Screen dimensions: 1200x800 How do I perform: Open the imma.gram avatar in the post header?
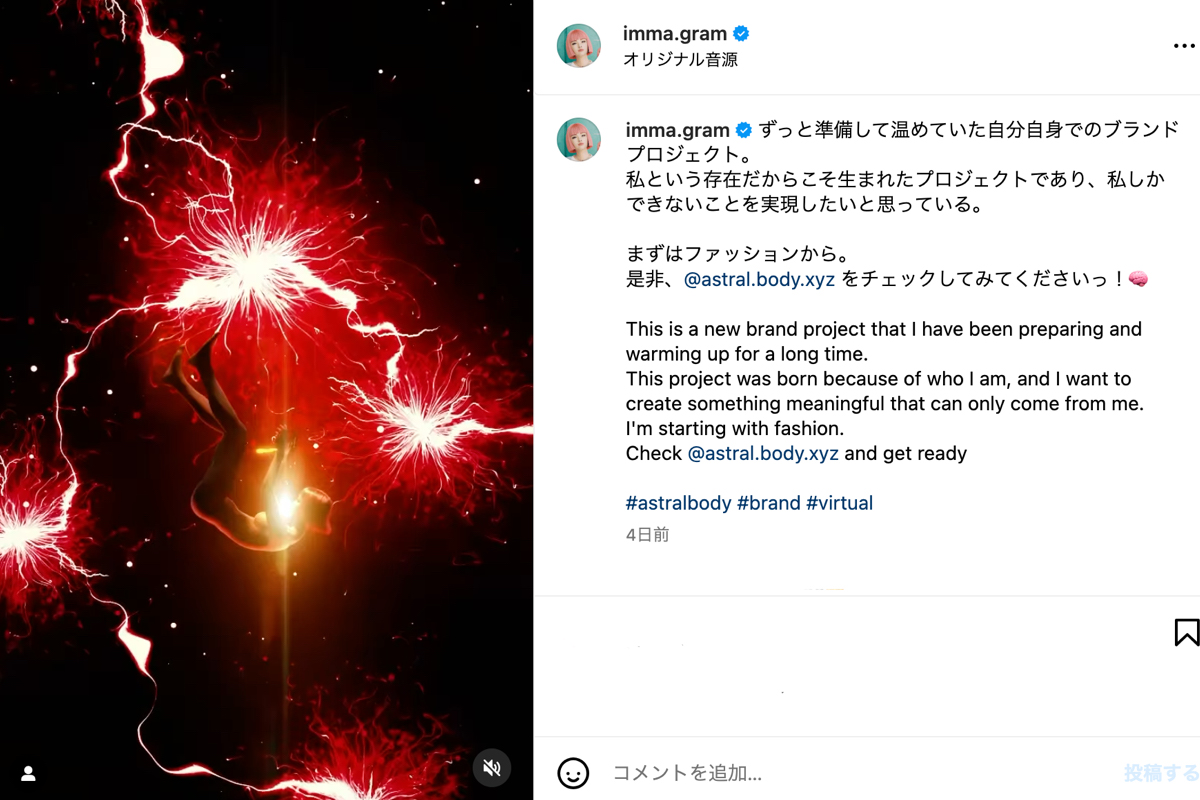(579, 46)
